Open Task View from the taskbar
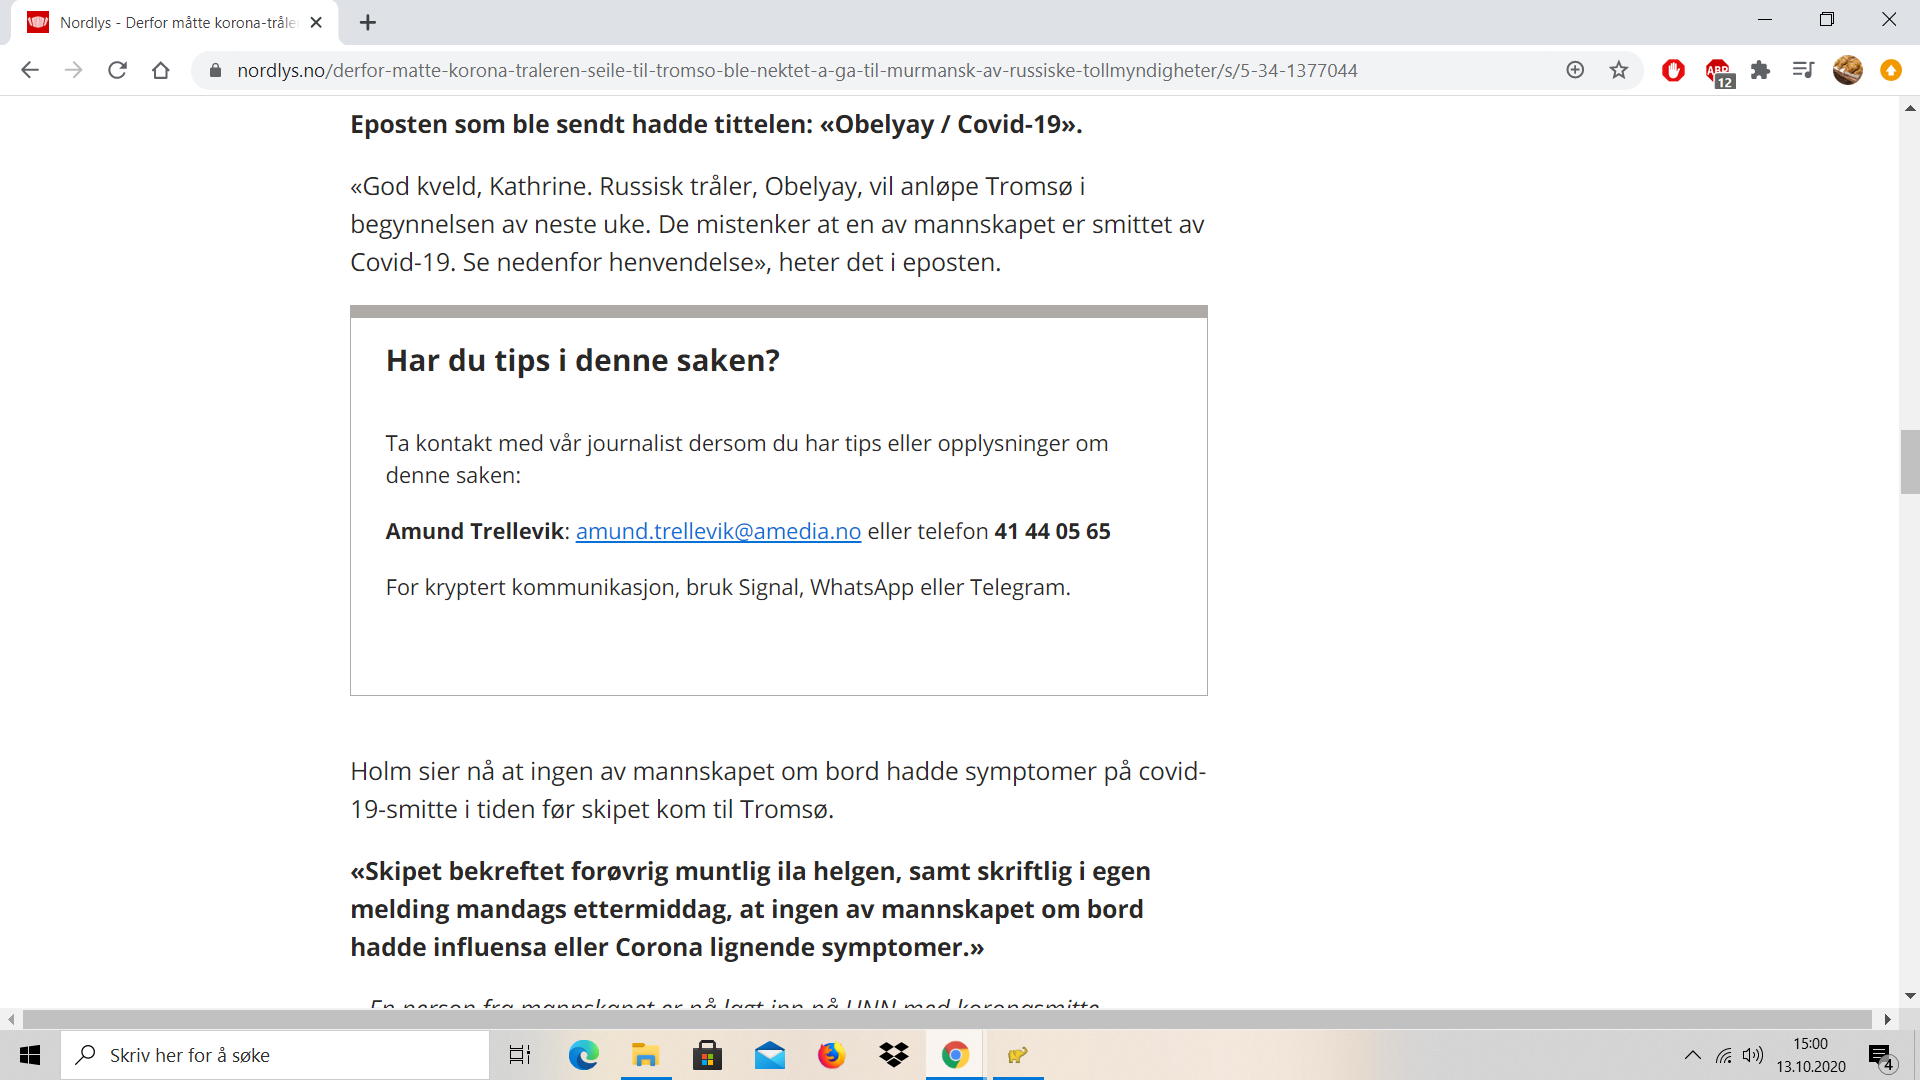 pos(520,1055)
